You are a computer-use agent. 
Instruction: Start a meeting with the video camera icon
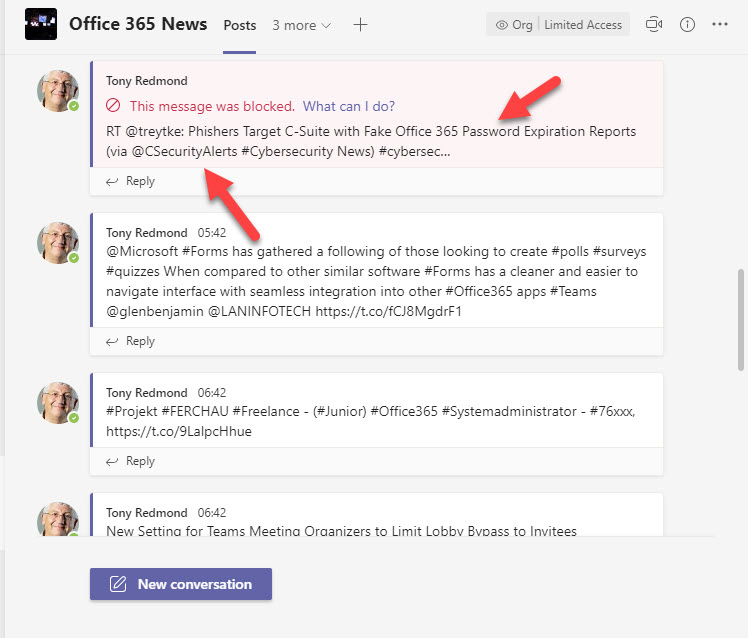tap(654, 24)
